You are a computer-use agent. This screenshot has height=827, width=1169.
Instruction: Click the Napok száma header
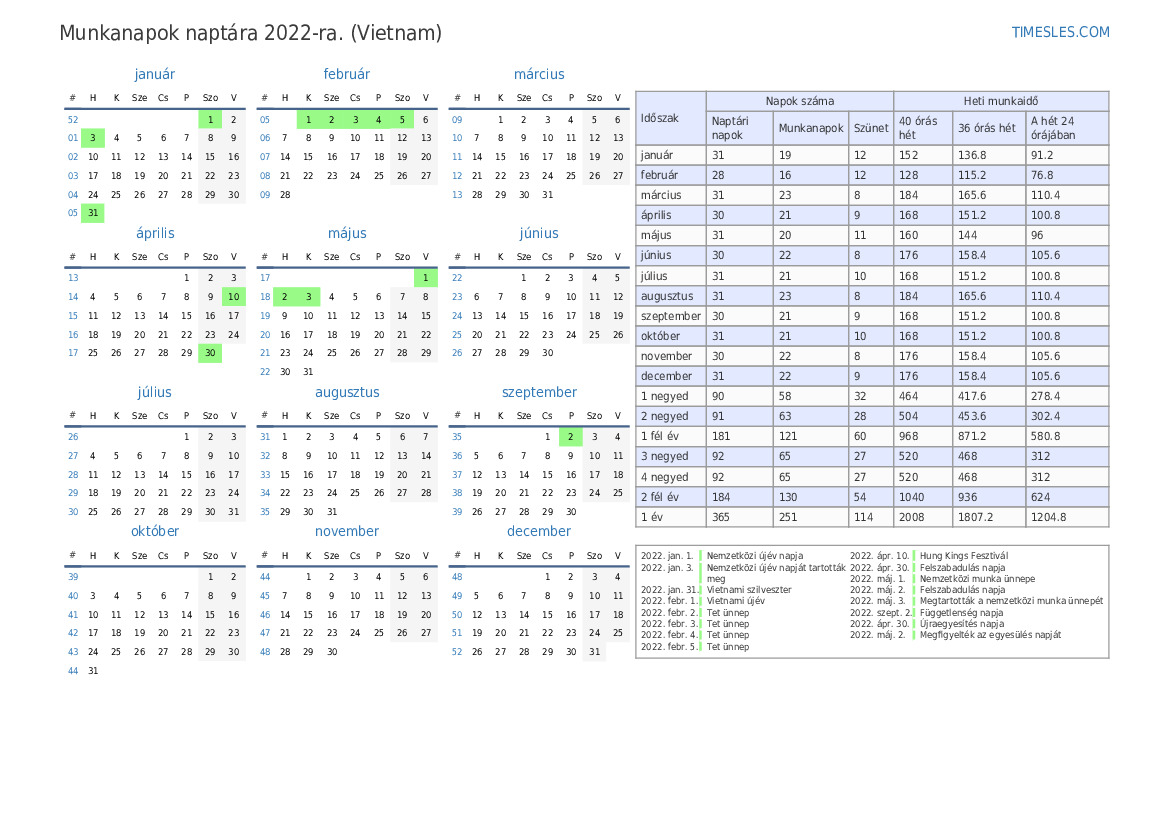(799, 101)
